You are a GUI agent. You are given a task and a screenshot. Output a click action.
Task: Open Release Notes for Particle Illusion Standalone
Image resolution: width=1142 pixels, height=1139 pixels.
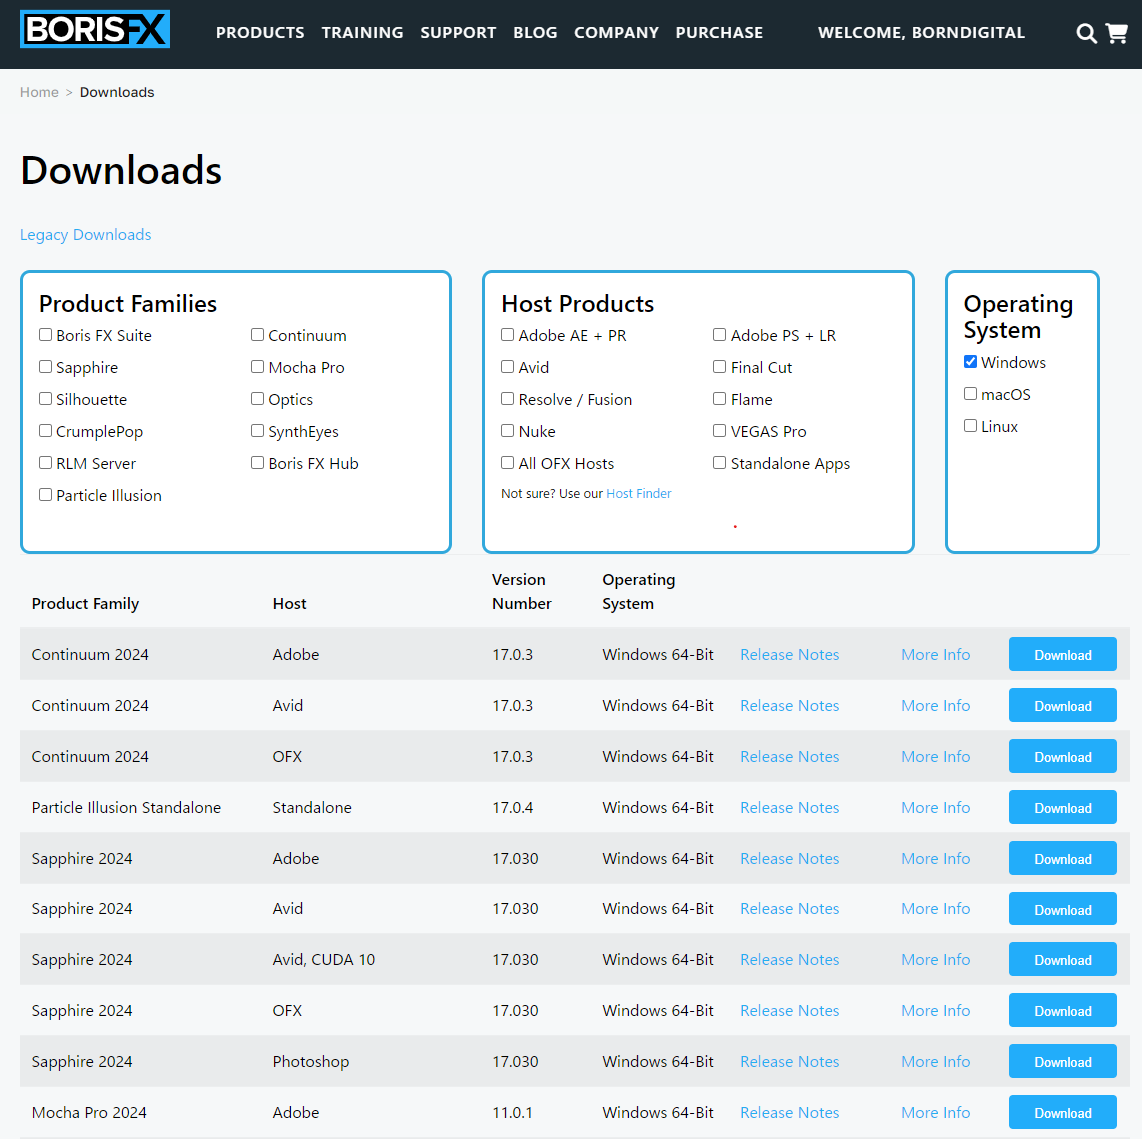pos(789,808)
